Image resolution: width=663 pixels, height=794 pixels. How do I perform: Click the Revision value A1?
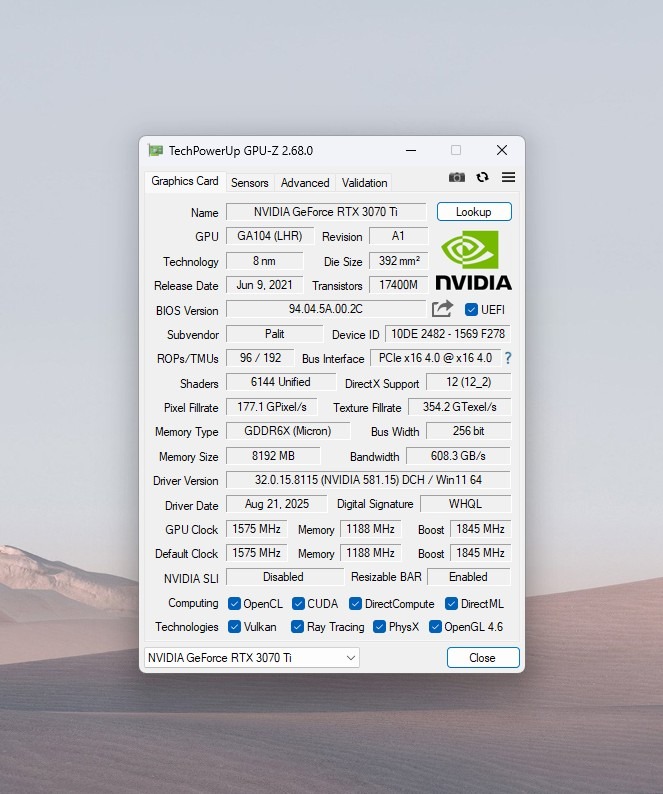(399, 236)
